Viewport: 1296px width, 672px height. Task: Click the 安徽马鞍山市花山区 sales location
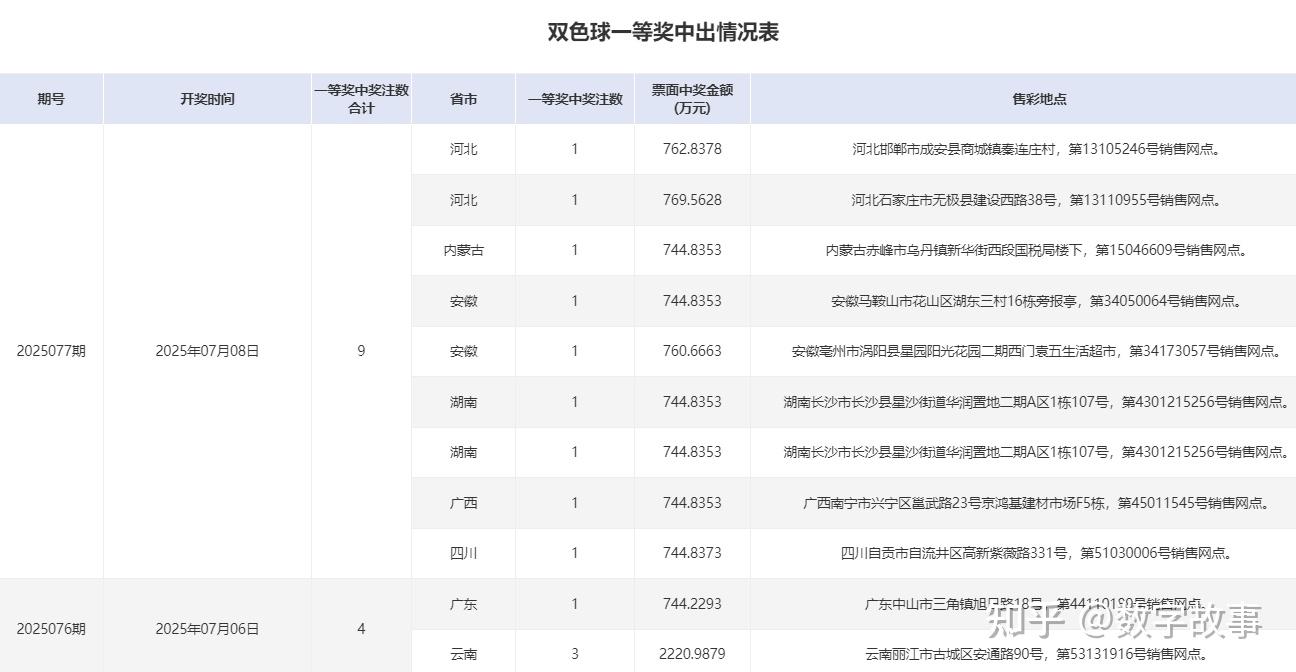tap(1039, 301)
